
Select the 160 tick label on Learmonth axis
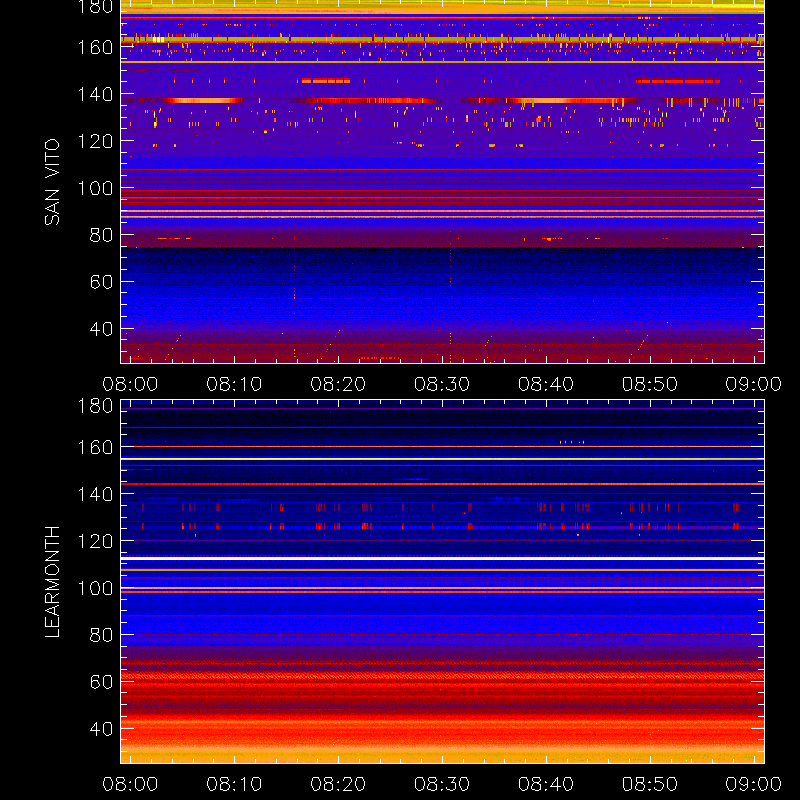coord(95,447)
